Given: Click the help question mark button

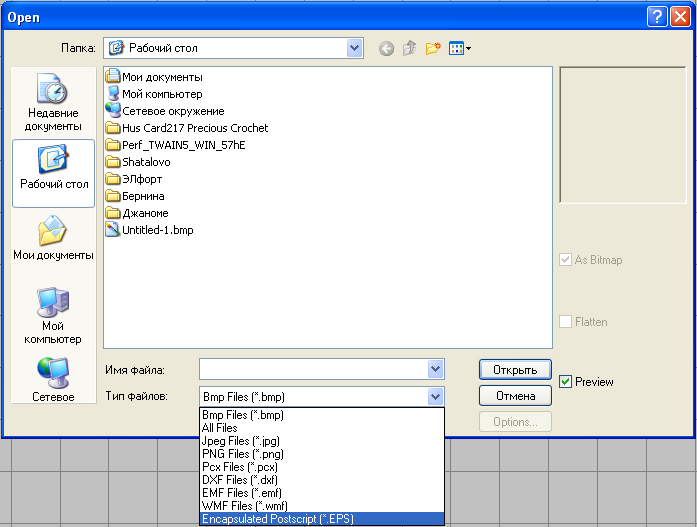Looking at the screenshot, I should (656, 16).
